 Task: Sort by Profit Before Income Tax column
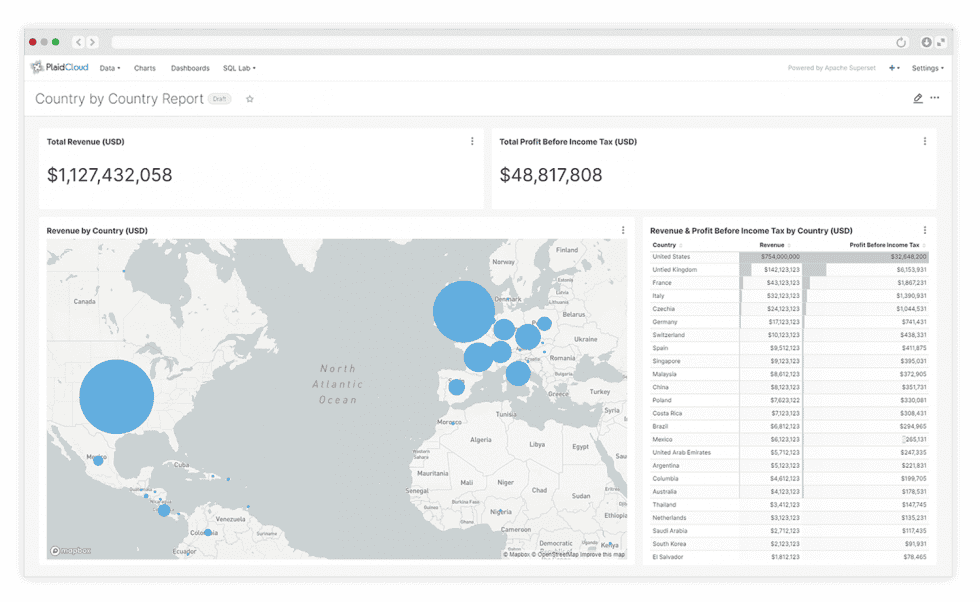pos(887,245)
